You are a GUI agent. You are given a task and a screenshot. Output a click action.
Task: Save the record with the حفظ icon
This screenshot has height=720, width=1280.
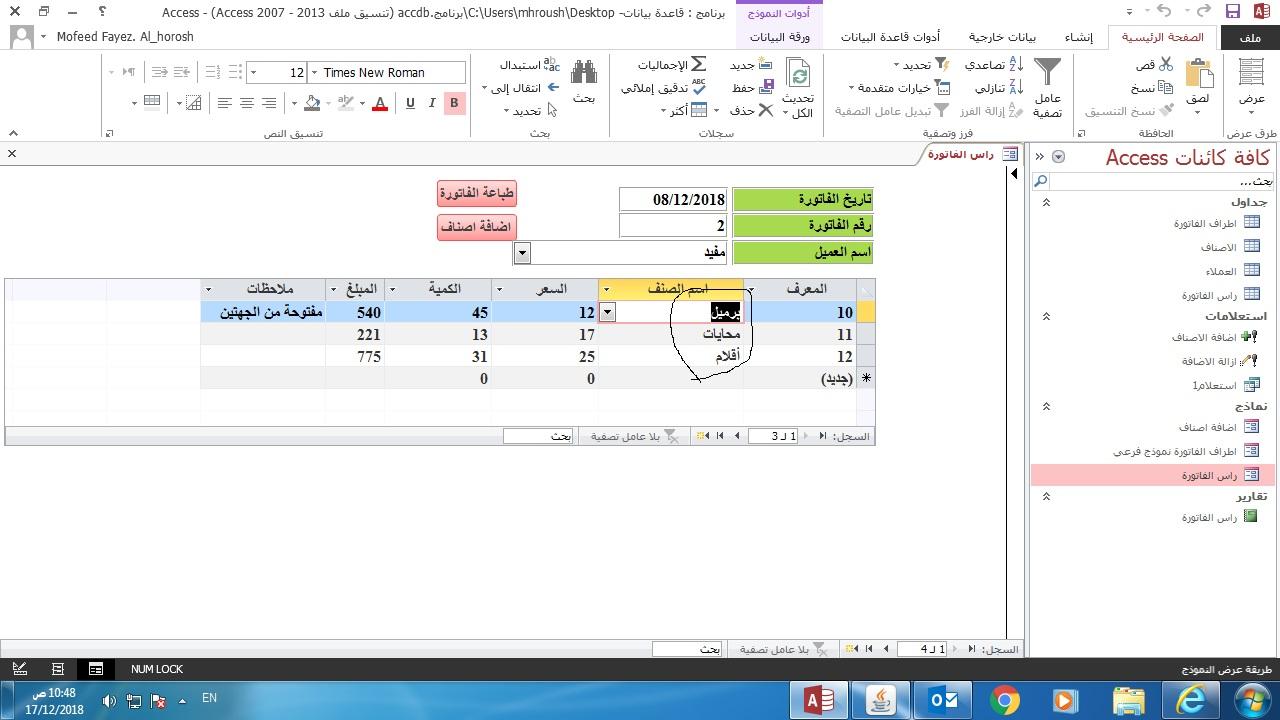tap(765, 88)
